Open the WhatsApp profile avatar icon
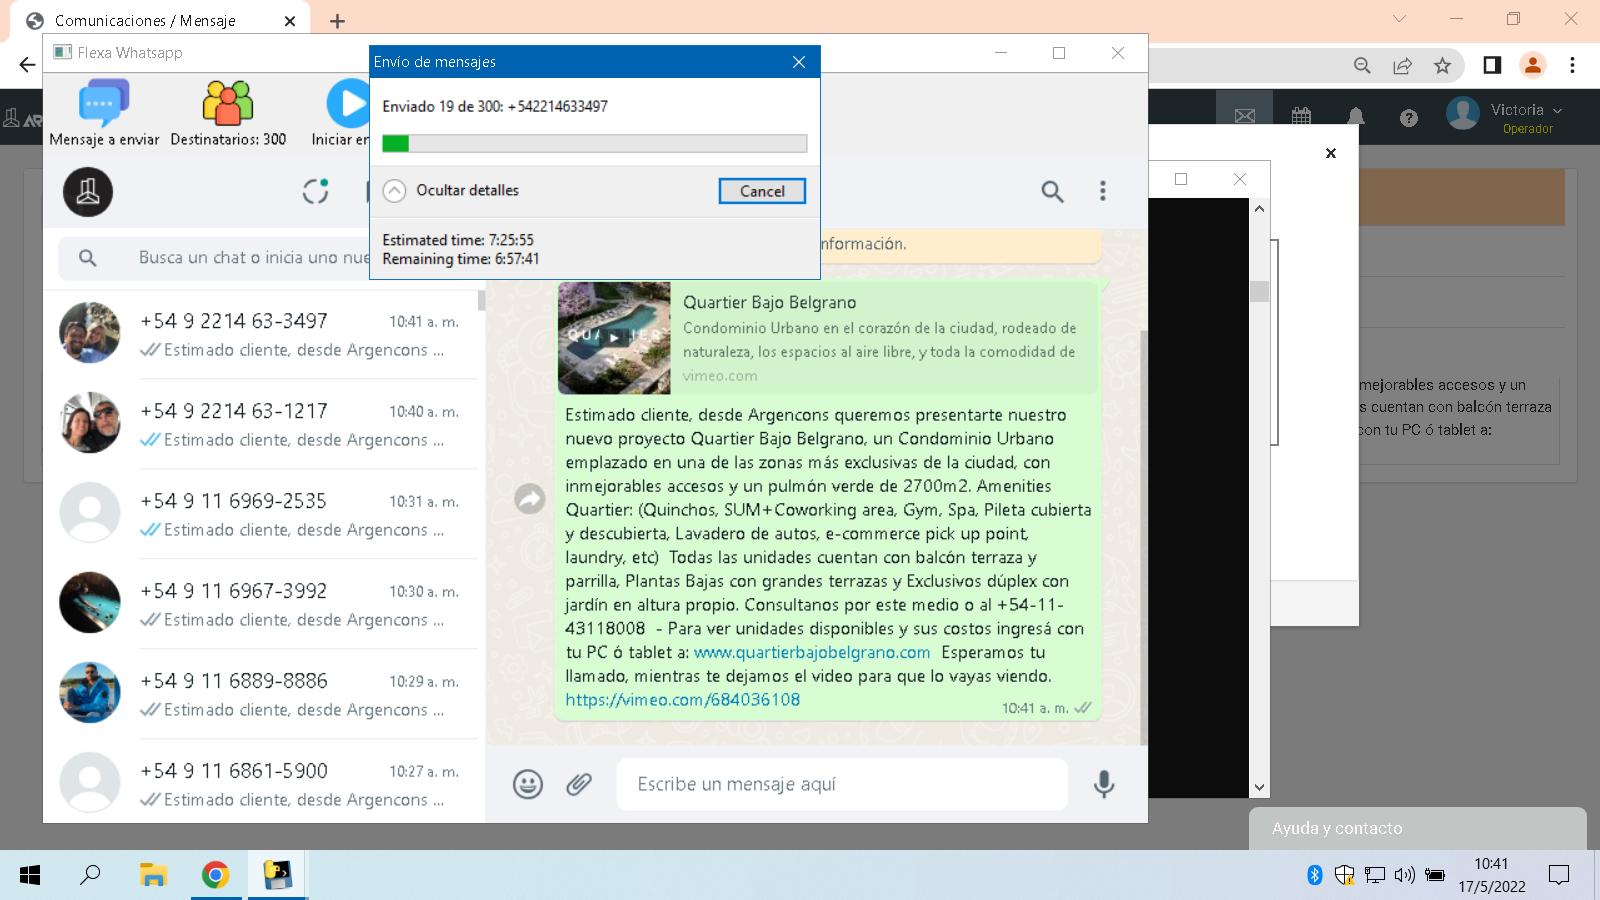The image size is (1600, 900). [88, 192]
